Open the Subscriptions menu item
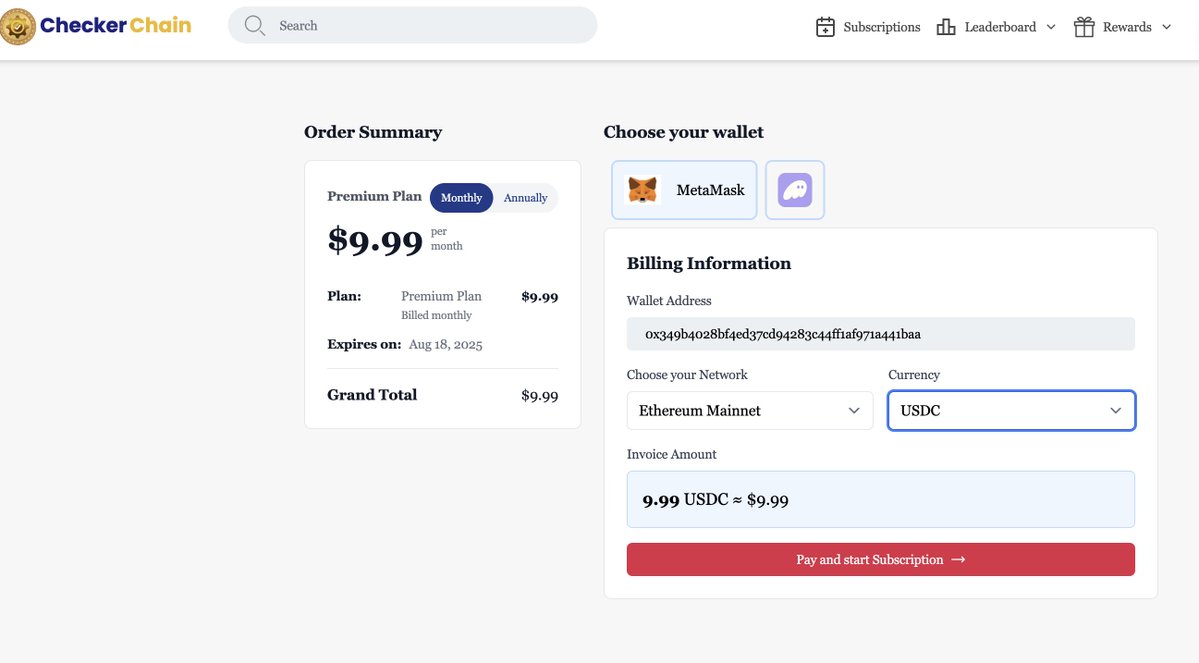The height and width of the screenshot is (663, 1199). pos(868,27)
